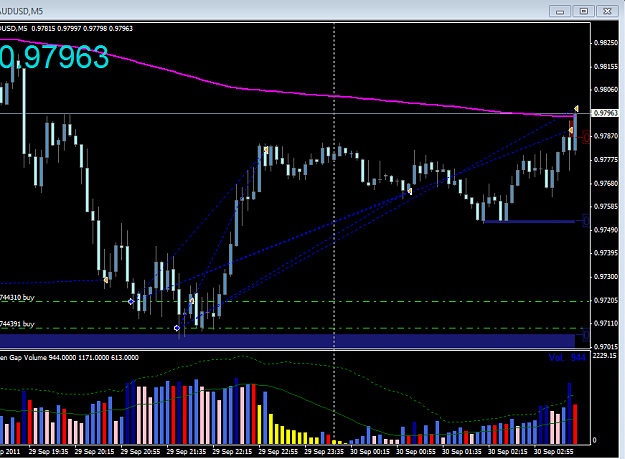Click the Gap Volume indicator label
Screen dimensions: 625x459
pyautogui.click(x=69, y=358)
